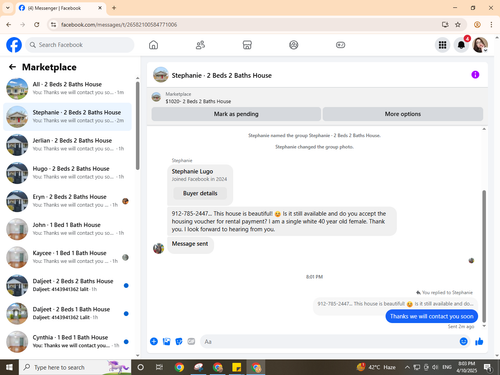Screen dimensions: 500x375
Task: Open Chrome three-dot menu
Action: coord(491,24)
